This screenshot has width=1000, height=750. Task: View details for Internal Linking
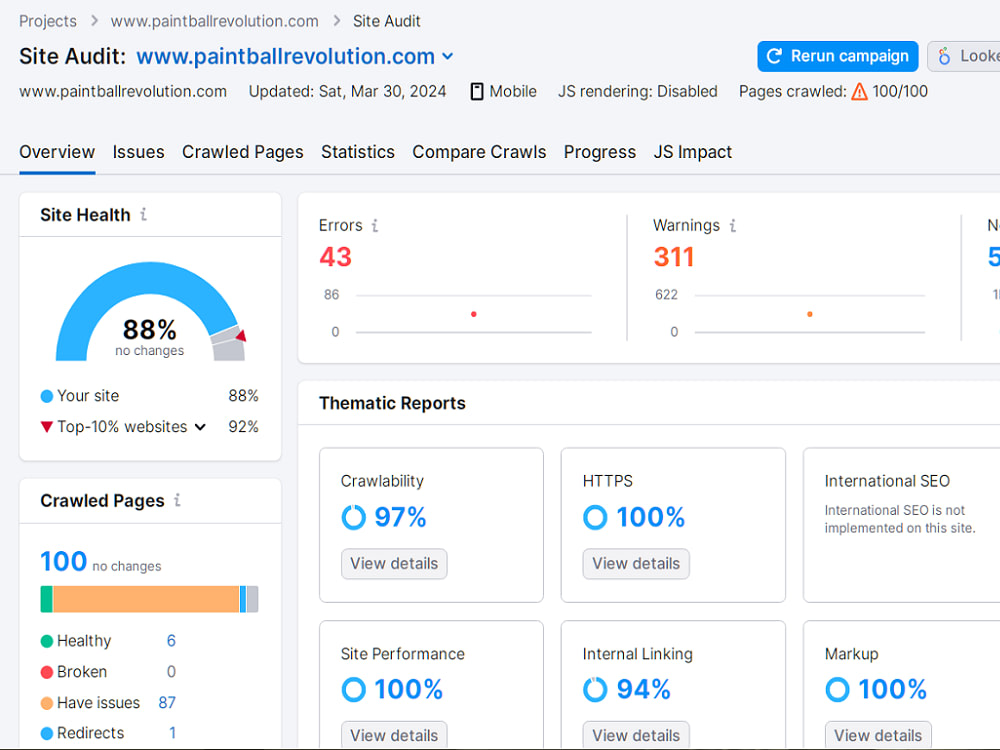coord(636,735)
